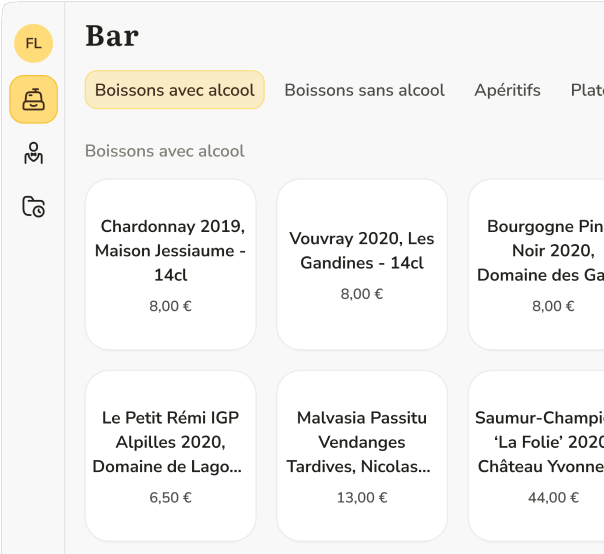This screenshot has width=604, height=554.
Task: Add Le Petit Rémi IGP Alpilles 2020
Action: [171, 455]
